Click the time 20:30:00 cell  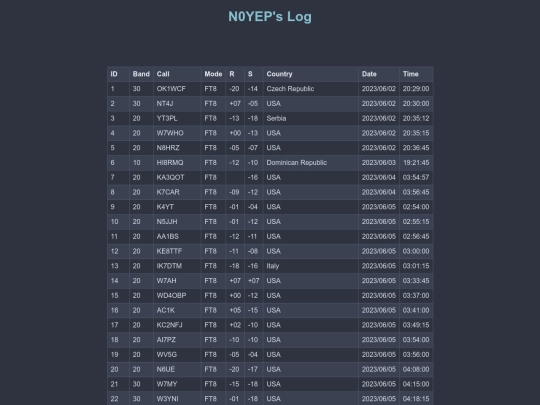pos(416,104)
